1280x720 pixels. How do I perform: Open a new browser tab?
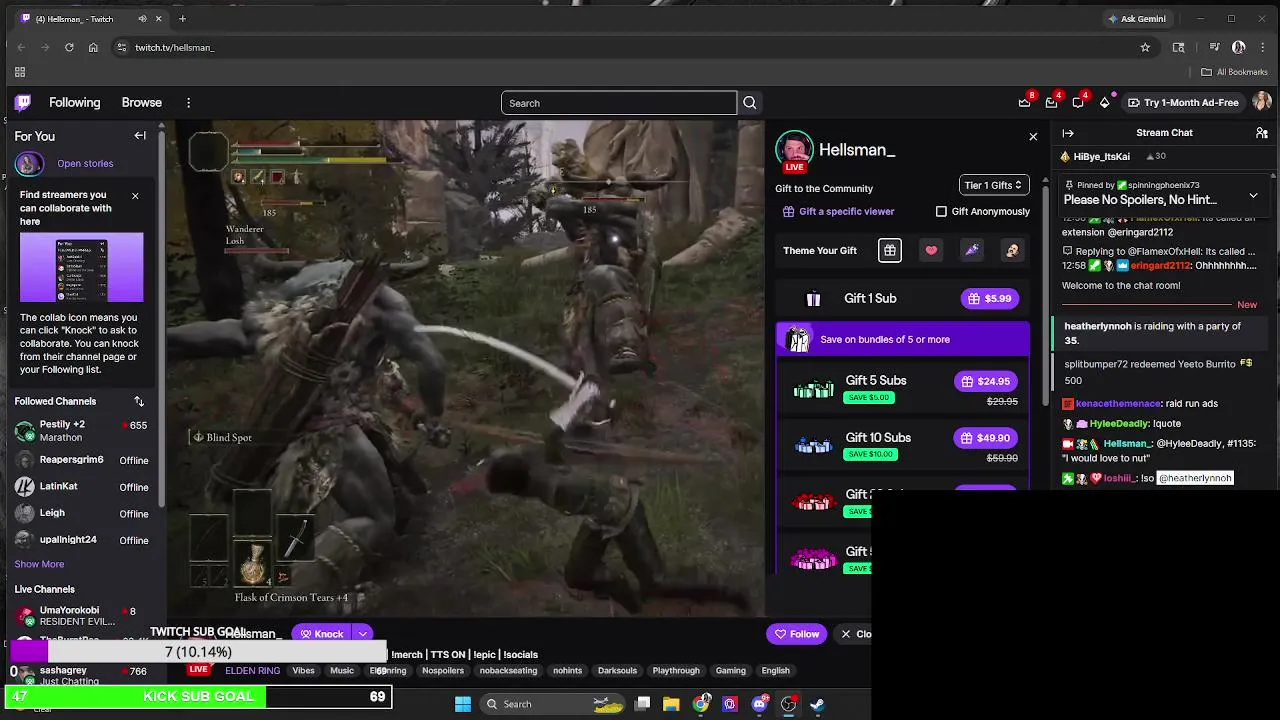pos(182,18)
